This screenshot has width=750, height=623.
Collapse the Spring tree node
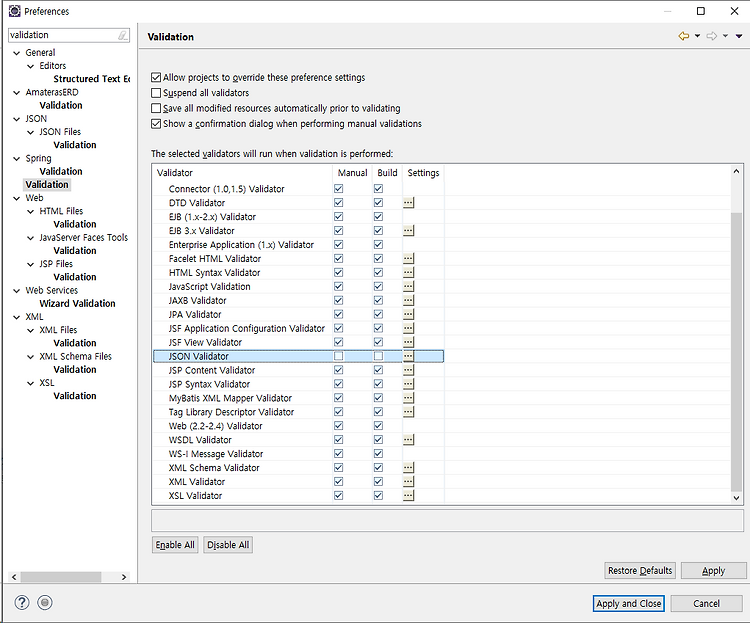(17, 158)
